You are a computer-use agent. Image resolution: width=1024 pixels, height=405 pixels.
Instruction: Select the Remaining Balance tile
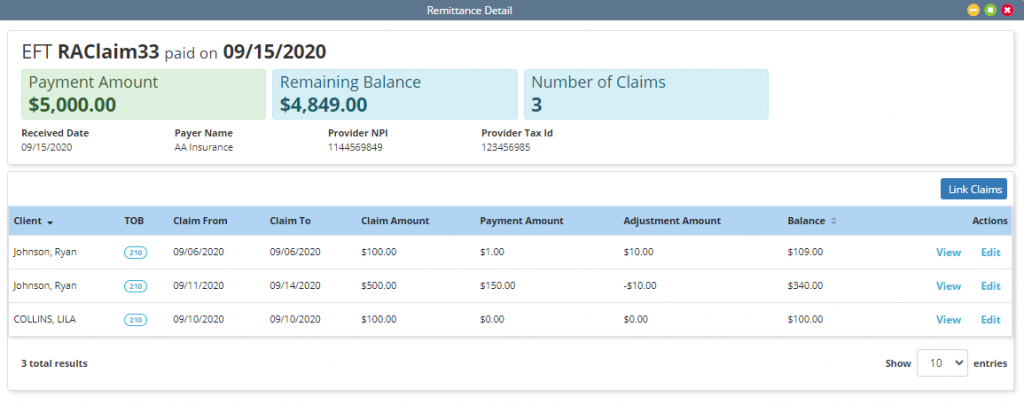tap(395, 94)
